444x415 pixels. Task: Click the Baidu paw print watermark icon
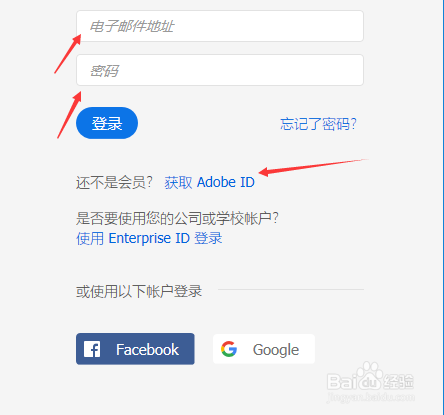(x=368, y=375)
